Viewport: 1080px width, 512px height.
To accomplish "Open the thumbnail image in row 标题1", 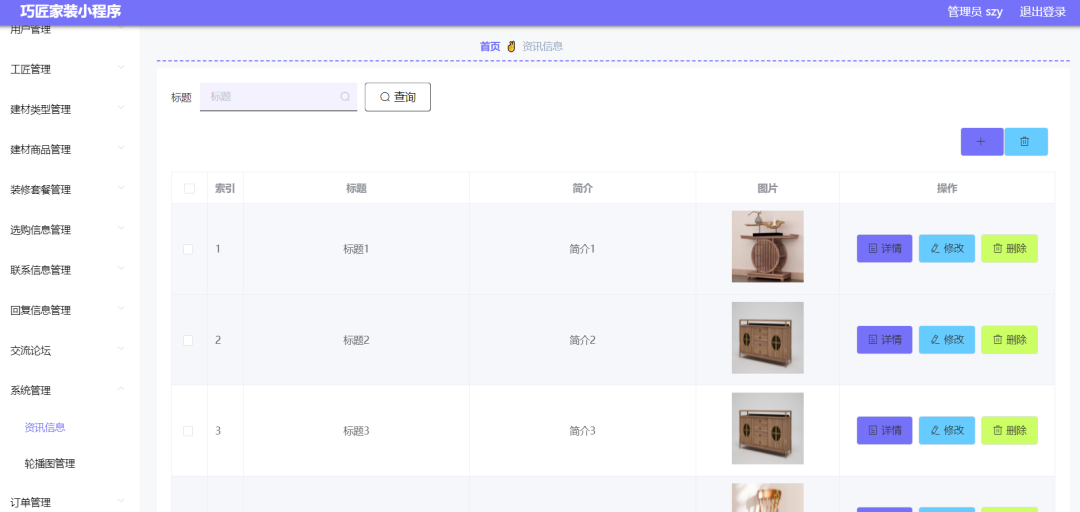I will click(x=767, y=247).
